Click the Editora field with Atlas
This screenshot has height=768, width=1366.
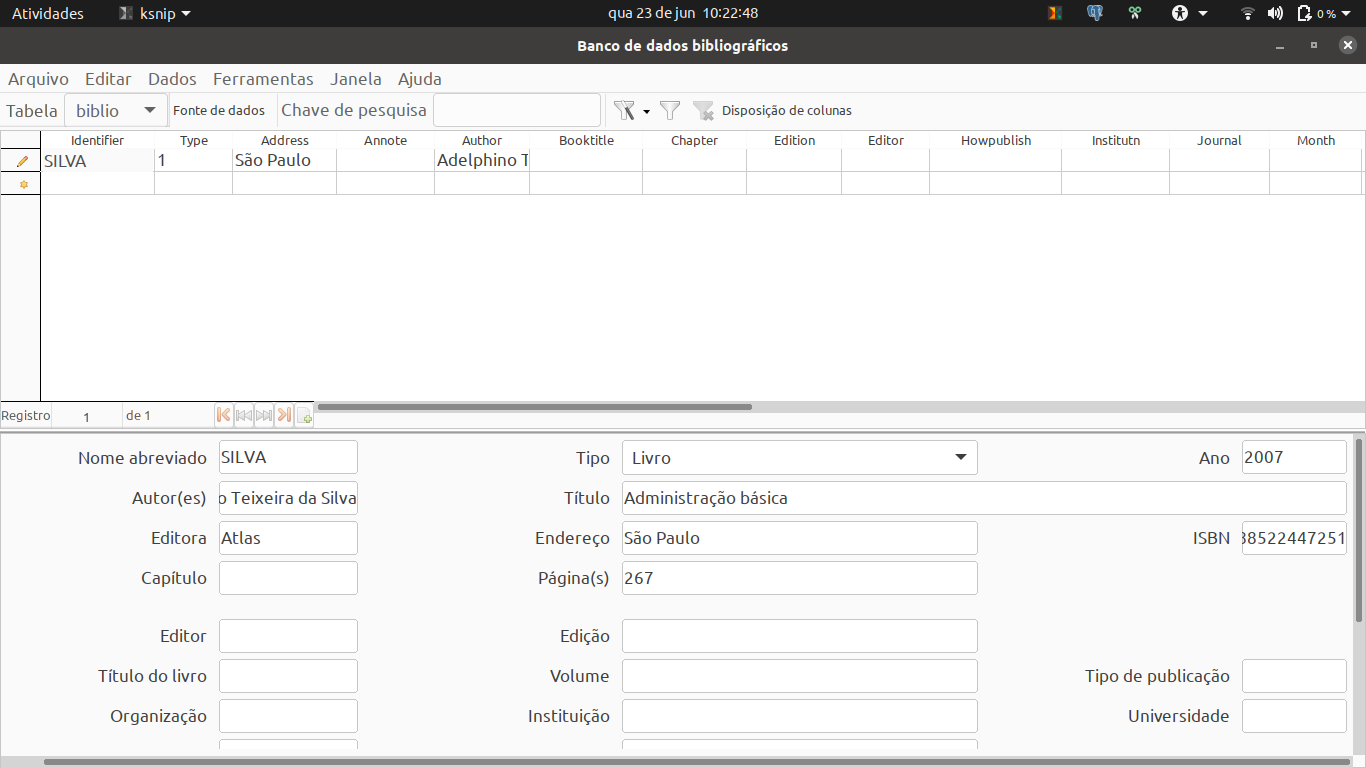point(288,538)
